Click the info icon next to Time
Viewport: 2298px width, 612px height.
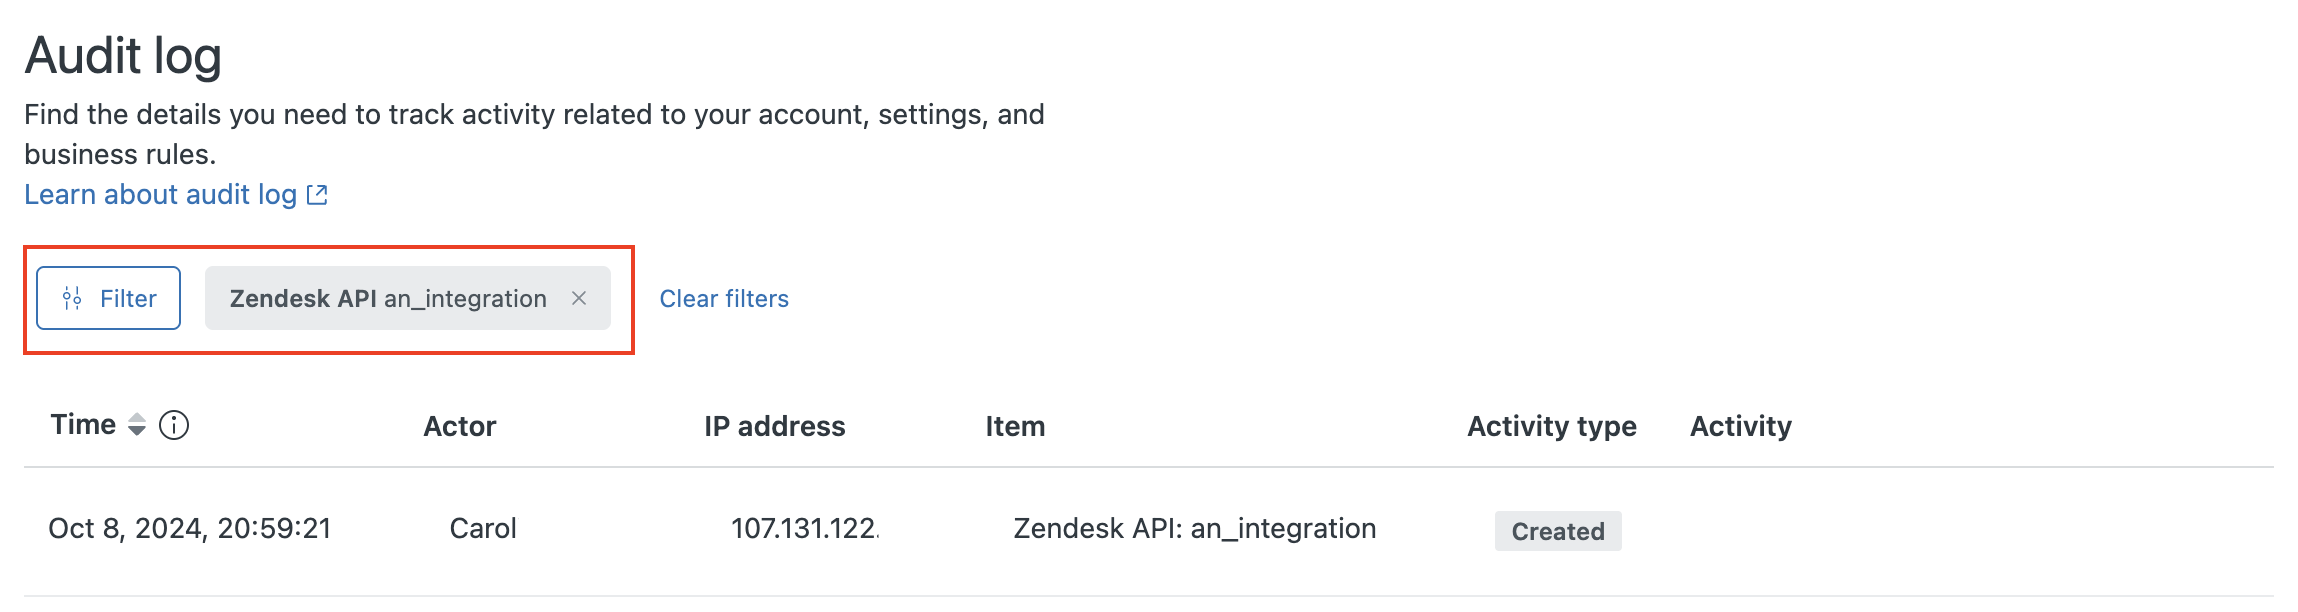pyautogui.click(x=174, y=425)
